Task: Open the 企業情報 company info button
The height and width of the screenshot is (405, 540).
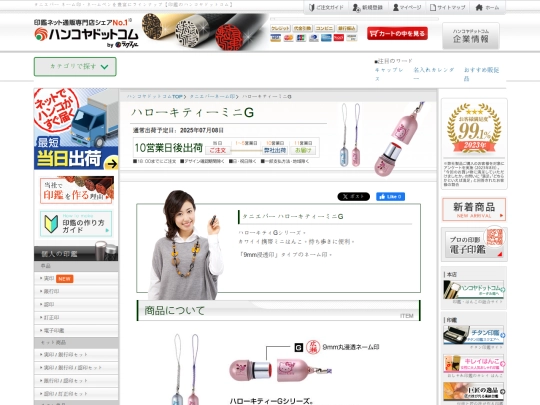Action: [x=471, y=36]
